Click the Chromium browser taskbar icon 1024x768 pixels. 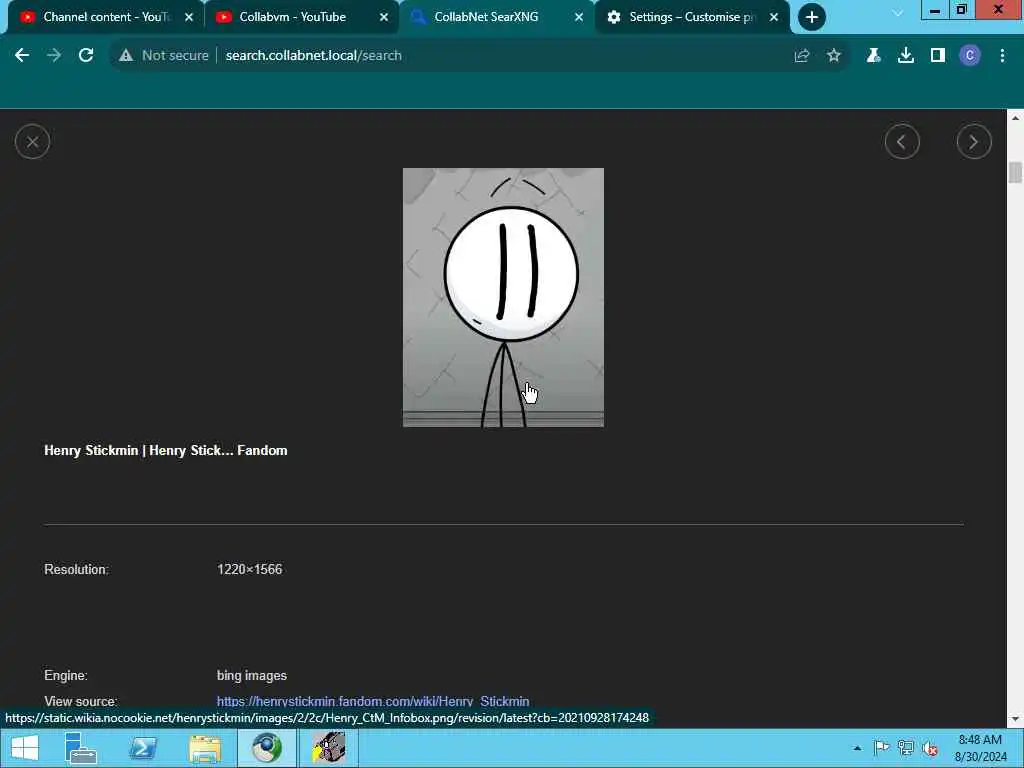[x=266, y=748]
